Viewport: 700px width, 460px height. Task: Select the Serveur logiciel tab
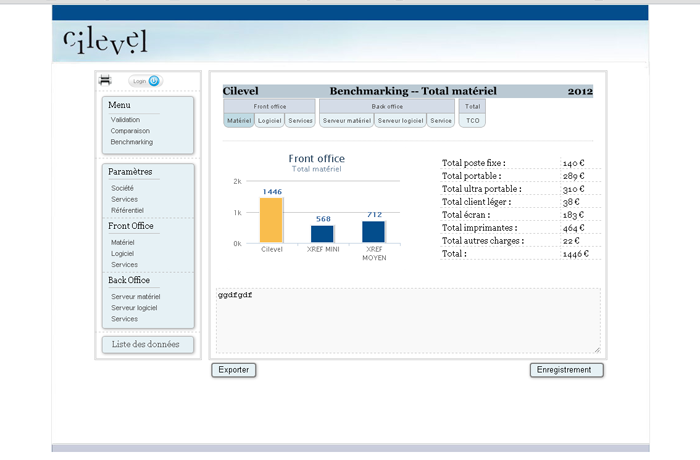point(400,120)
